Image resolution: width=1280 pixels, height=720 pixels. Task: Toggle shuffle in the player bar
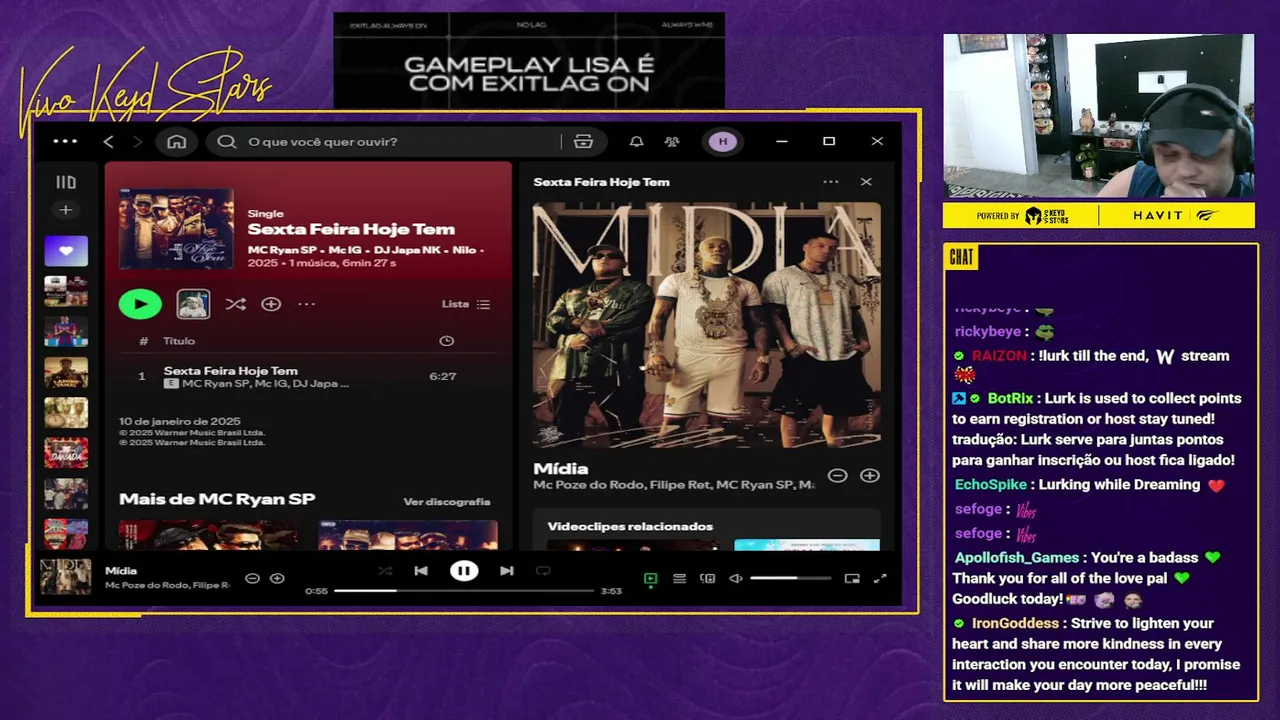tap(385, 571)
